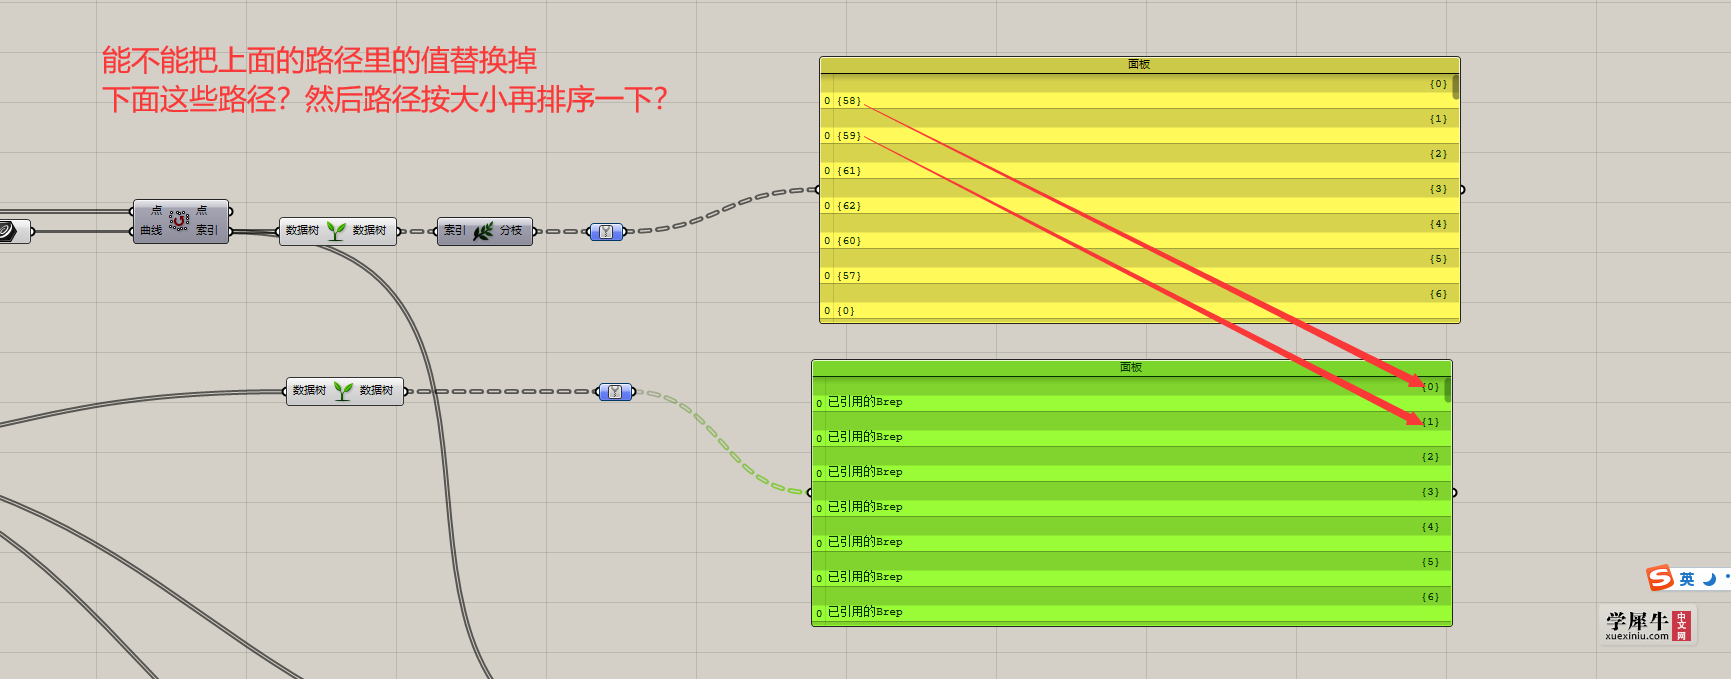Click path label {2} in yellow panel
The image size is (1731, 679).
click(x=1438, y=154)
